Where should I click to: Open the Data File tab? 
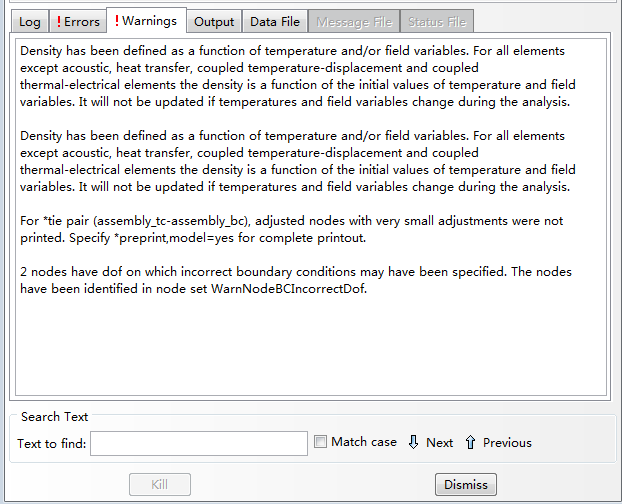pyautogui.click(x=275, y=22)
